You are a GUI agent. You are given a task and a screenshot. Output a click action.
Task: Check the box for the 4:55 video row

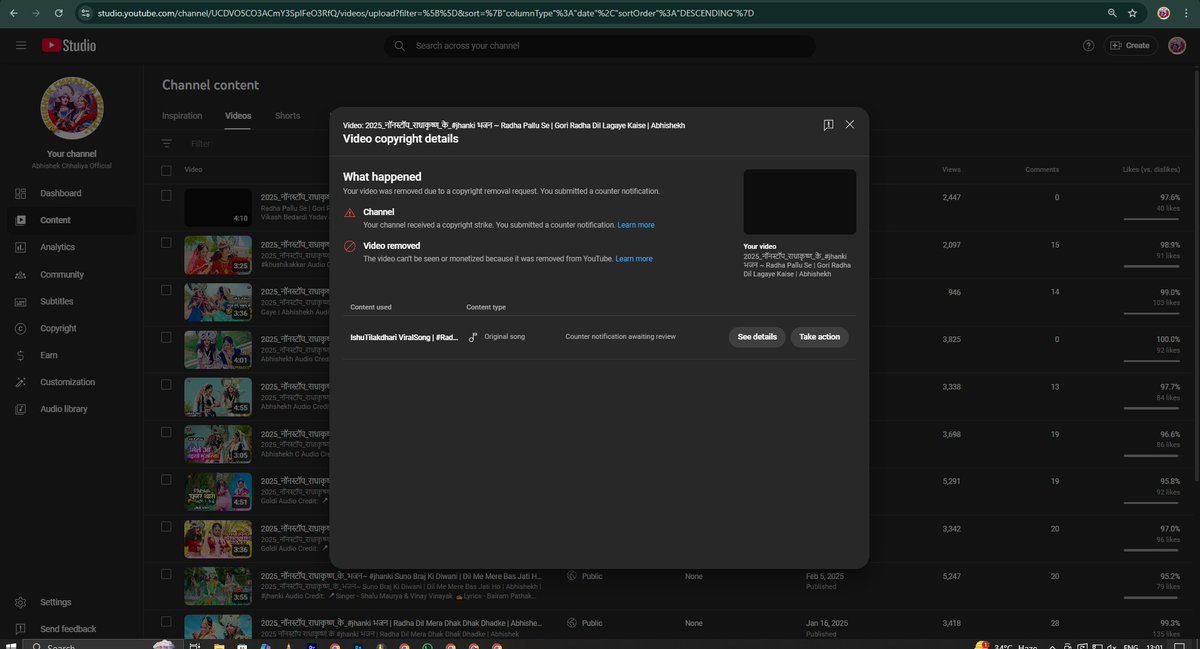point(167,385)
